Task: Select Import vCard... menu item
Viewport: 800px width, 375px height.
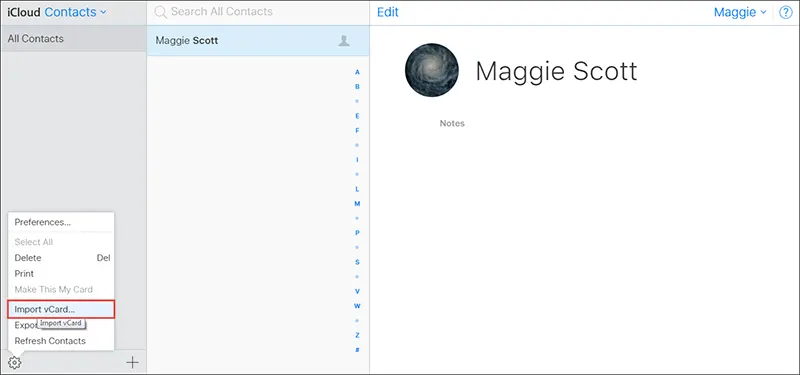Action: tap(61, 309)
